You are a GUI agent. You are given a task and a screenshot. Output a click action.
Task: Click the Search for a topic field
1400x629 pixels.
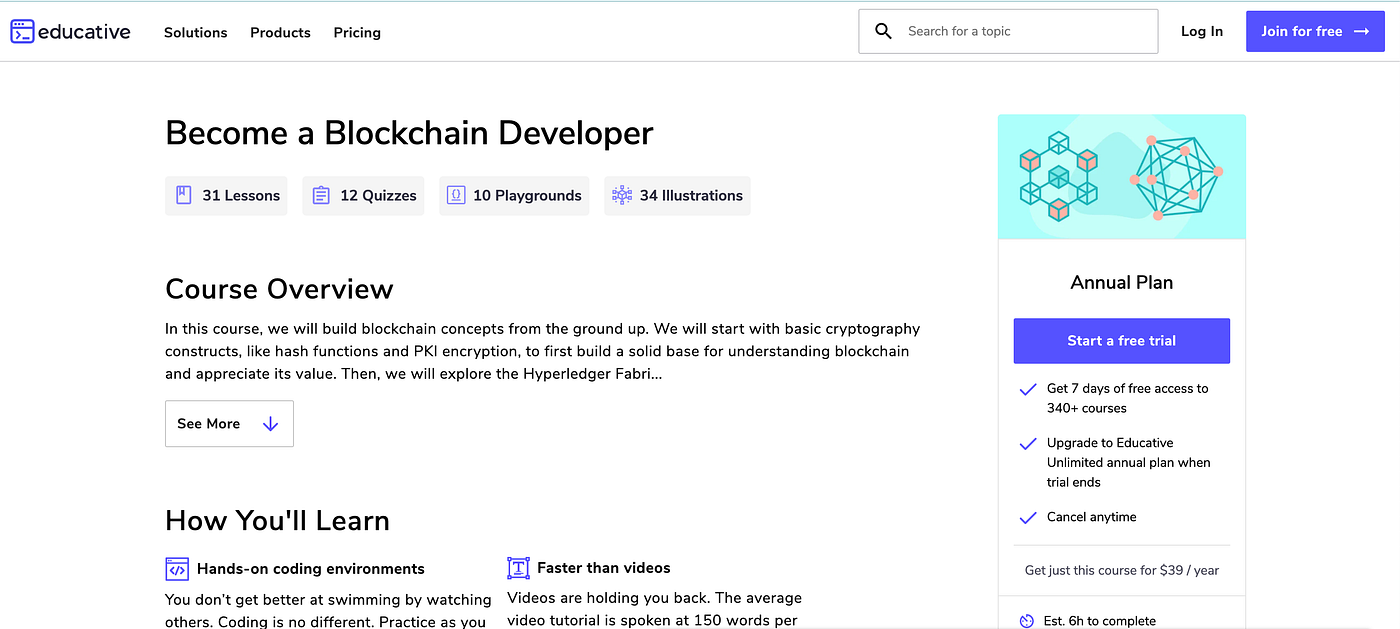(x=1008, y=31)
